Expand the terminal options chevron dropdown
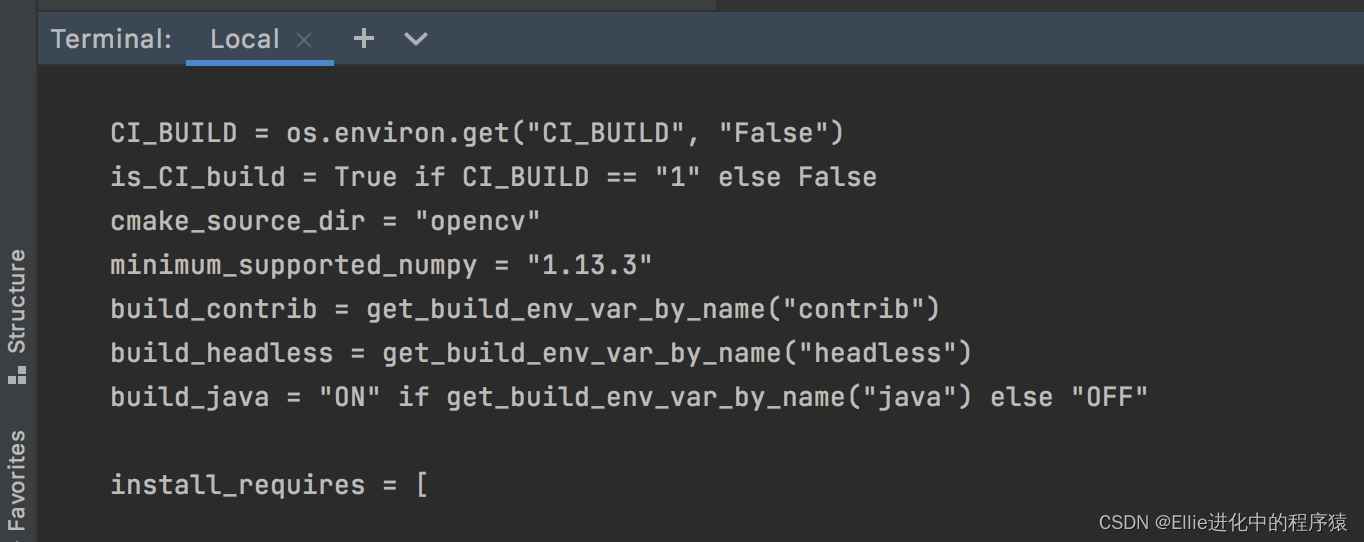 coord(416,40)
